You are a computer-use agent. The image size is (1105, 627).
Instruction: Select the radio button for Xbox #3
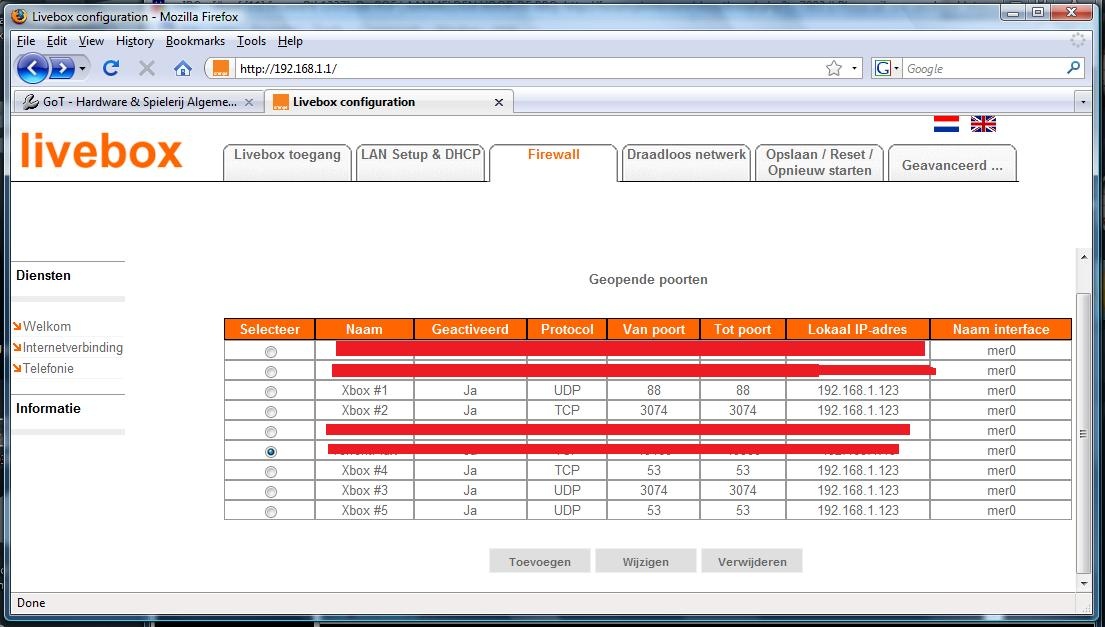tap(271, 492)
